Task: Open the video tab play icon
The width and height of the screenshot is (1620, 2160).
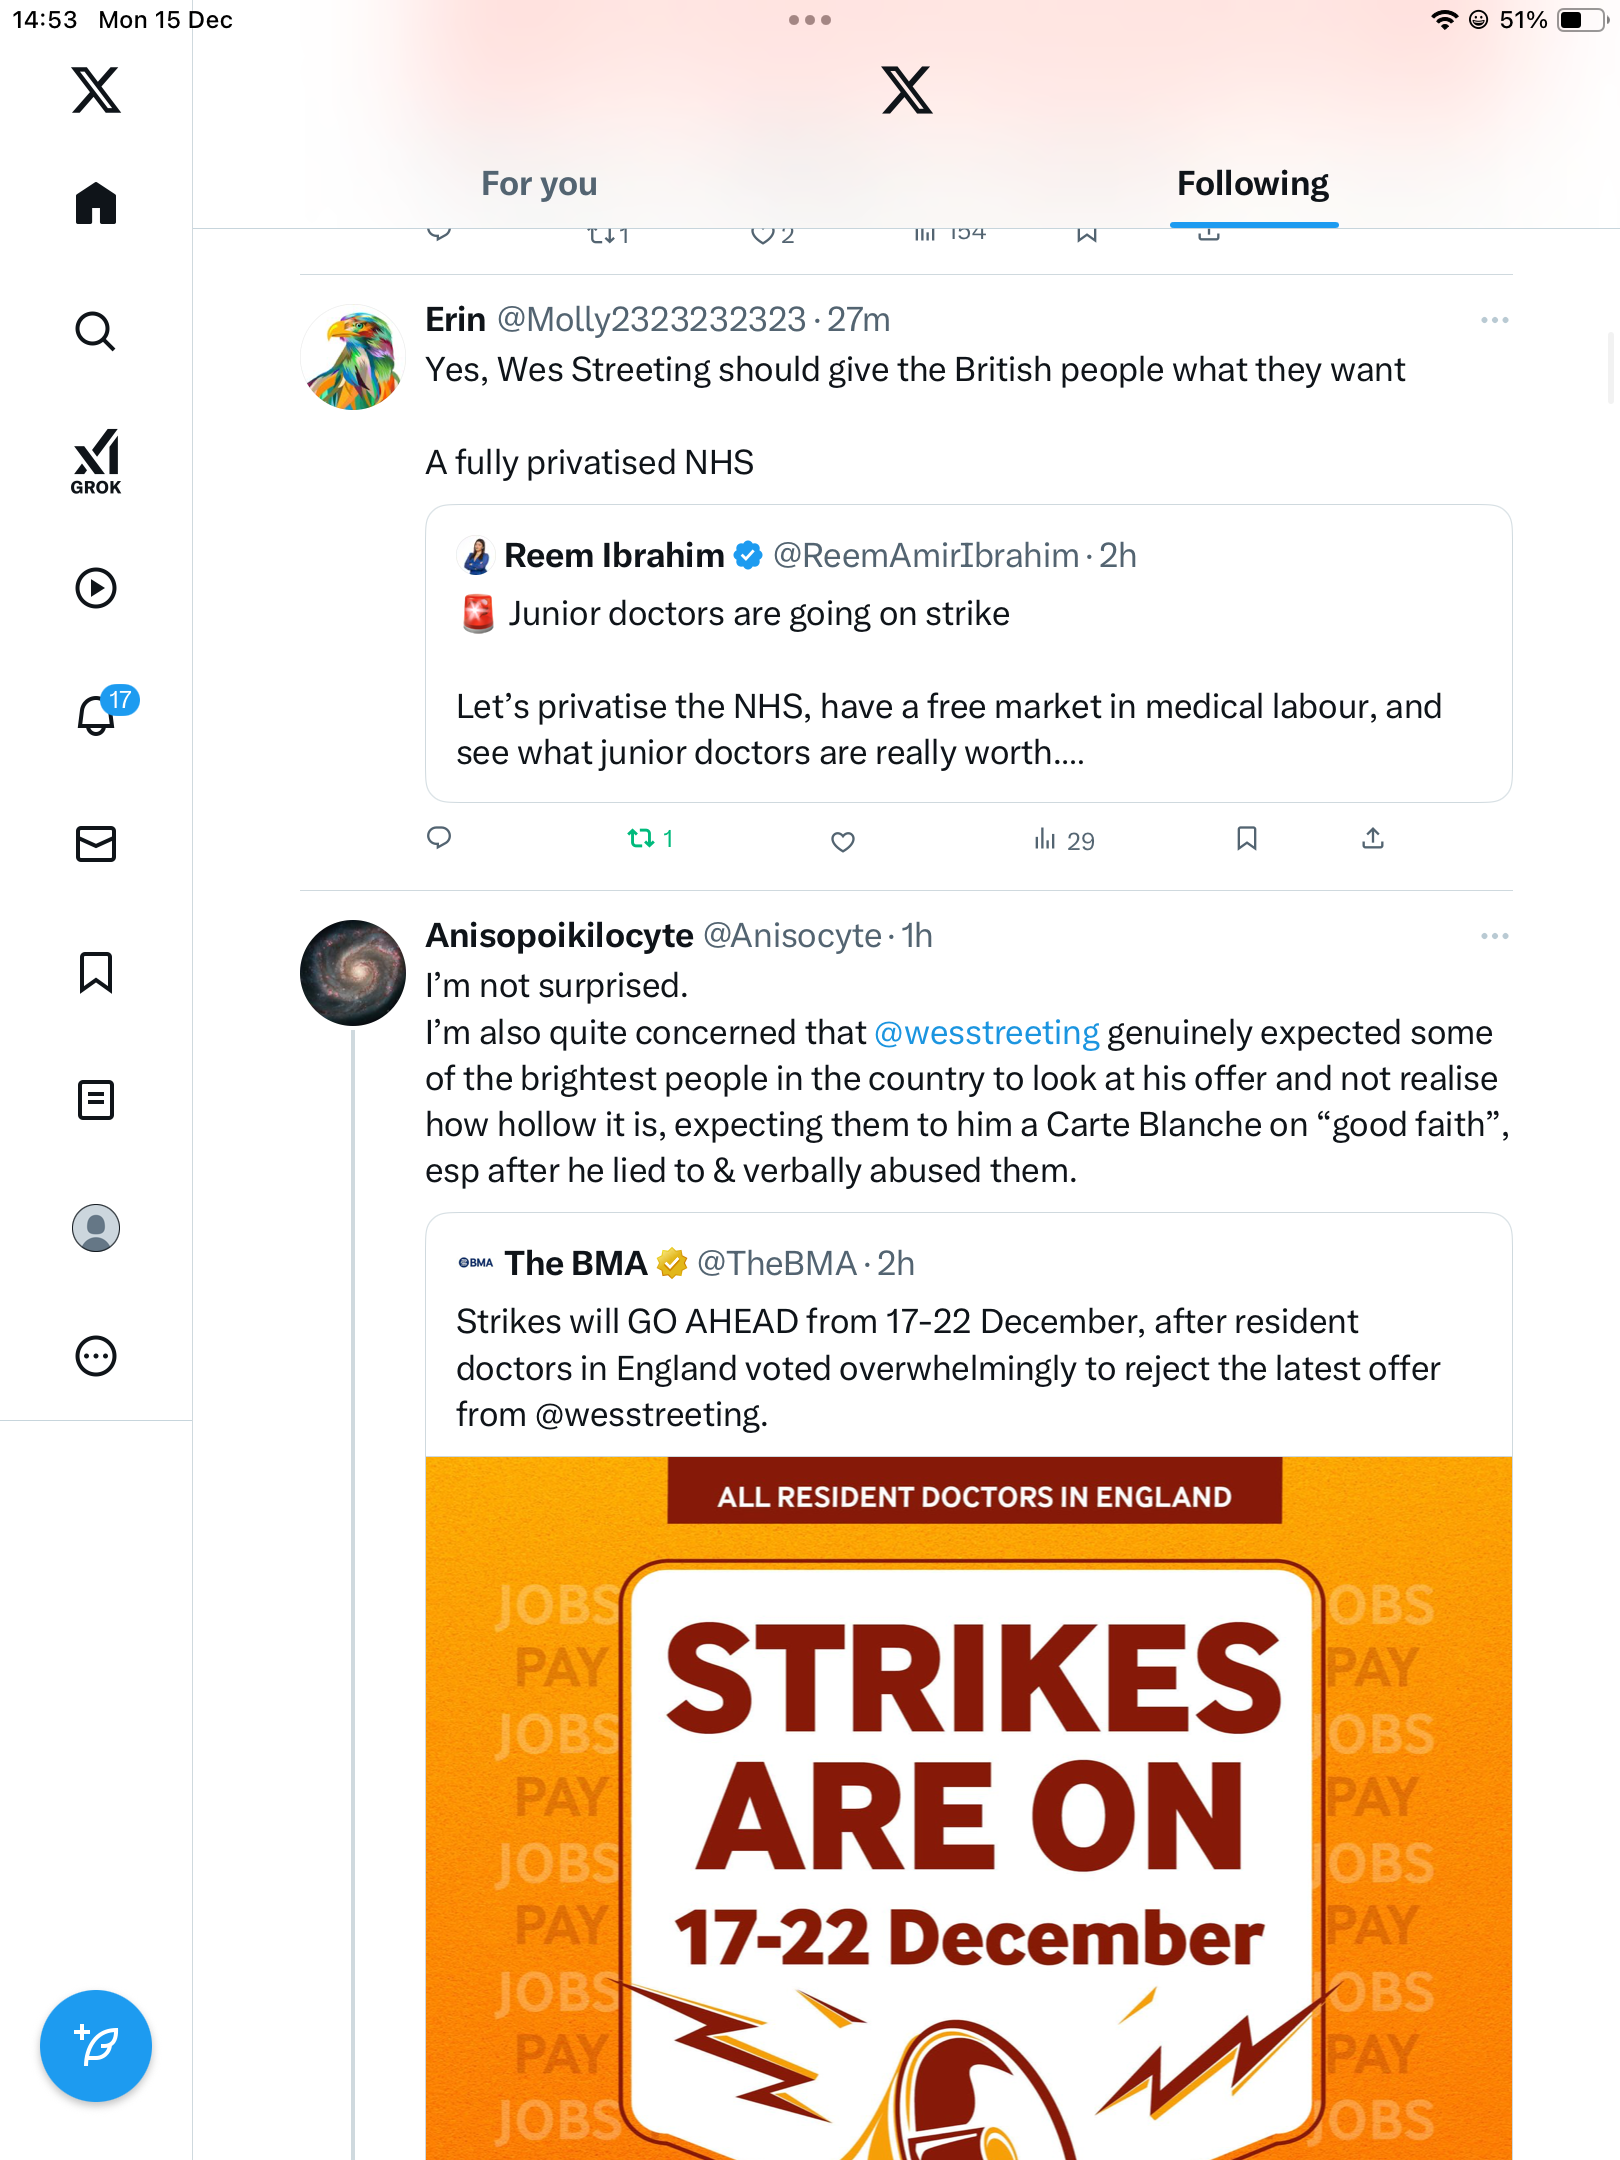Action: 96,588
